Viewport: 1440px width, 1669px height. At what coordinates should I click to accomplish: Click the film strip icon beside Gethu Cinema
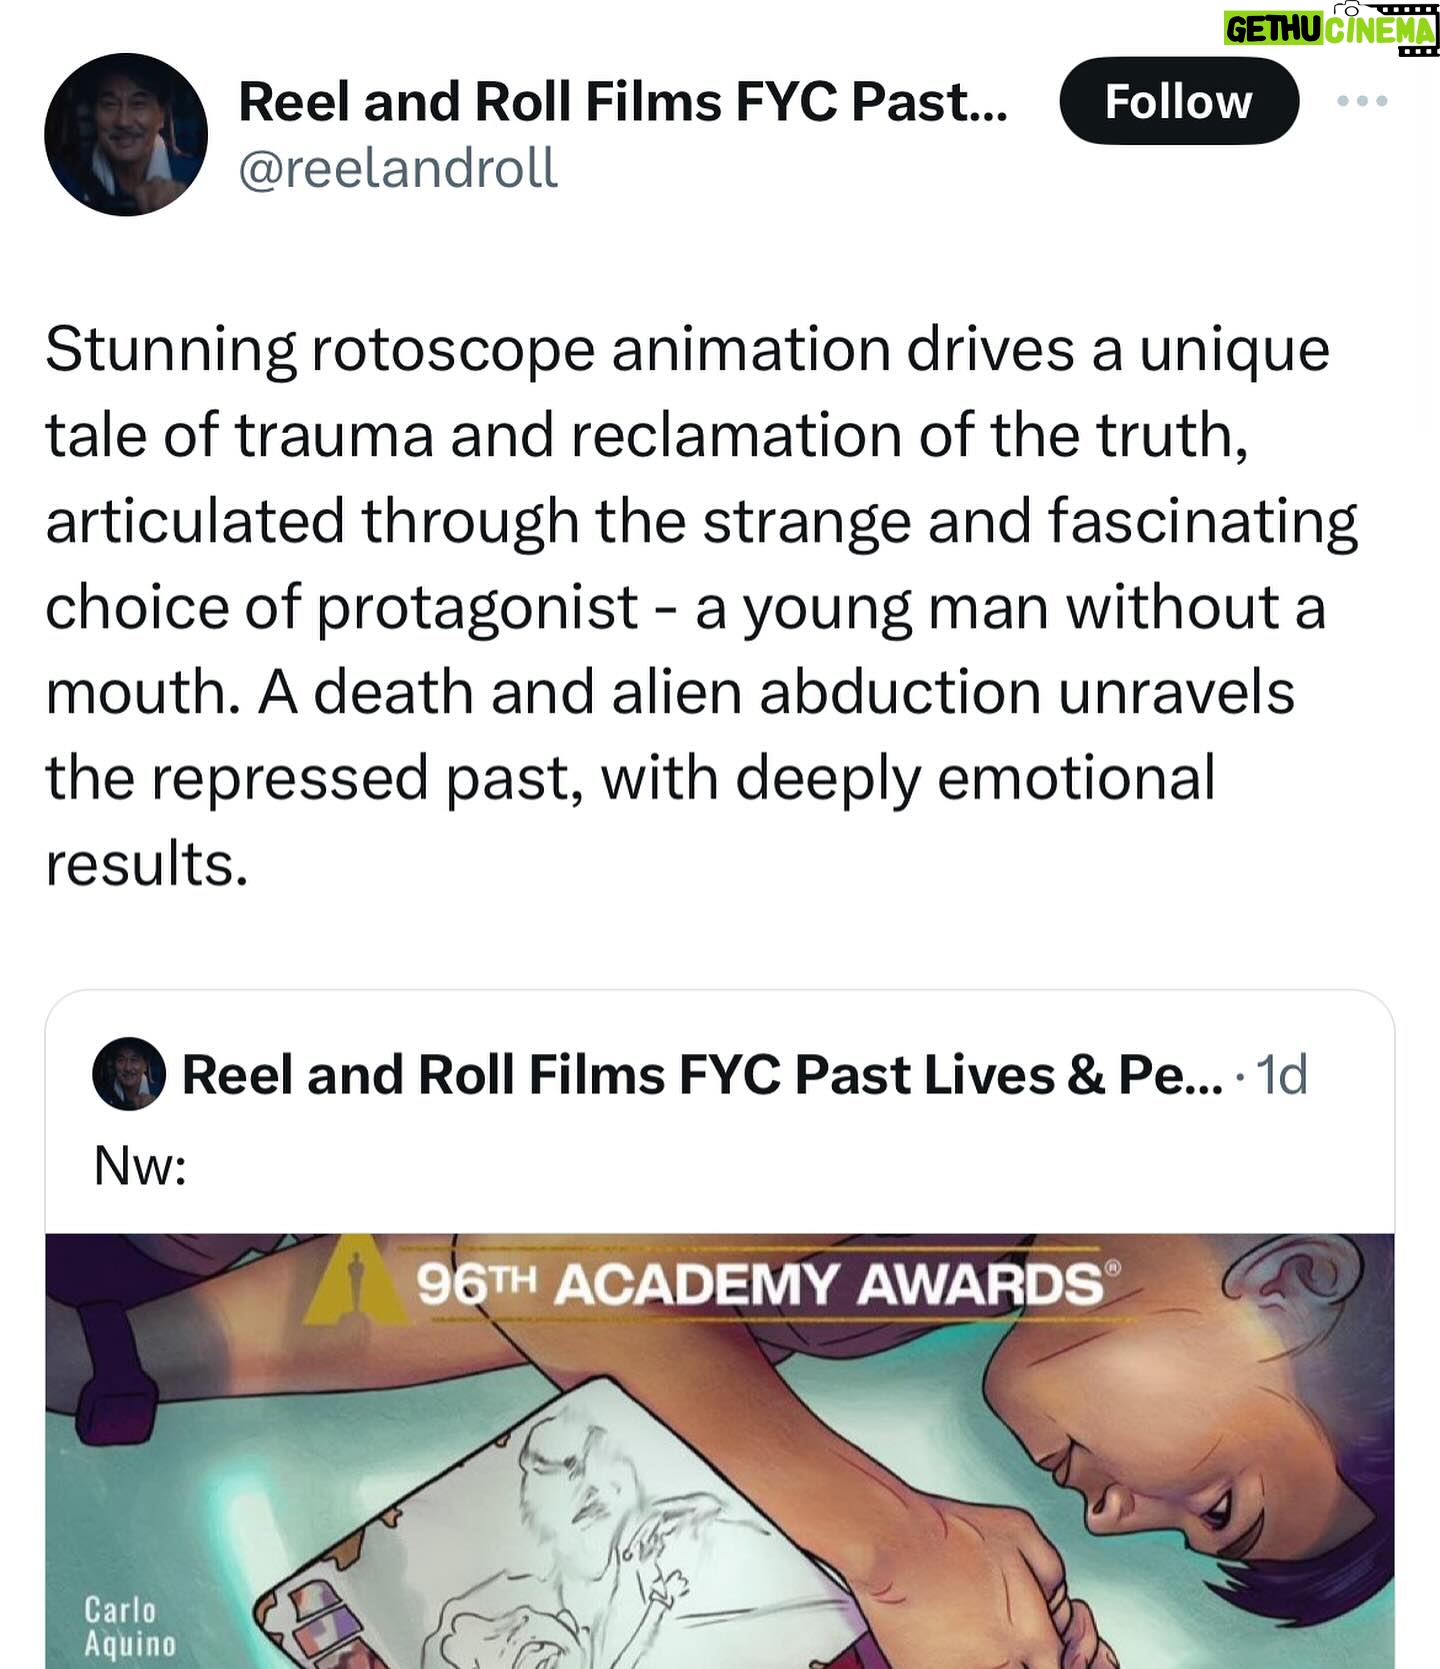coord(1416,28)
